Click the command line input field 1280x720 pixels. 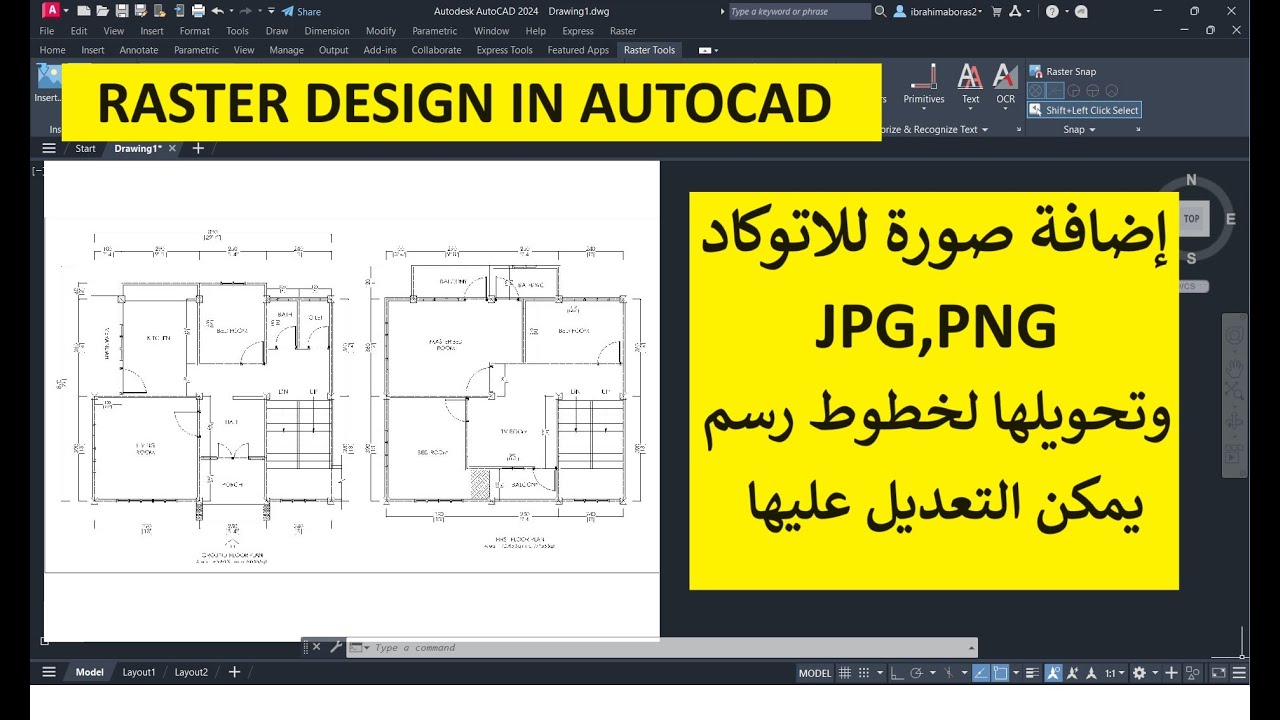(660, 648)
